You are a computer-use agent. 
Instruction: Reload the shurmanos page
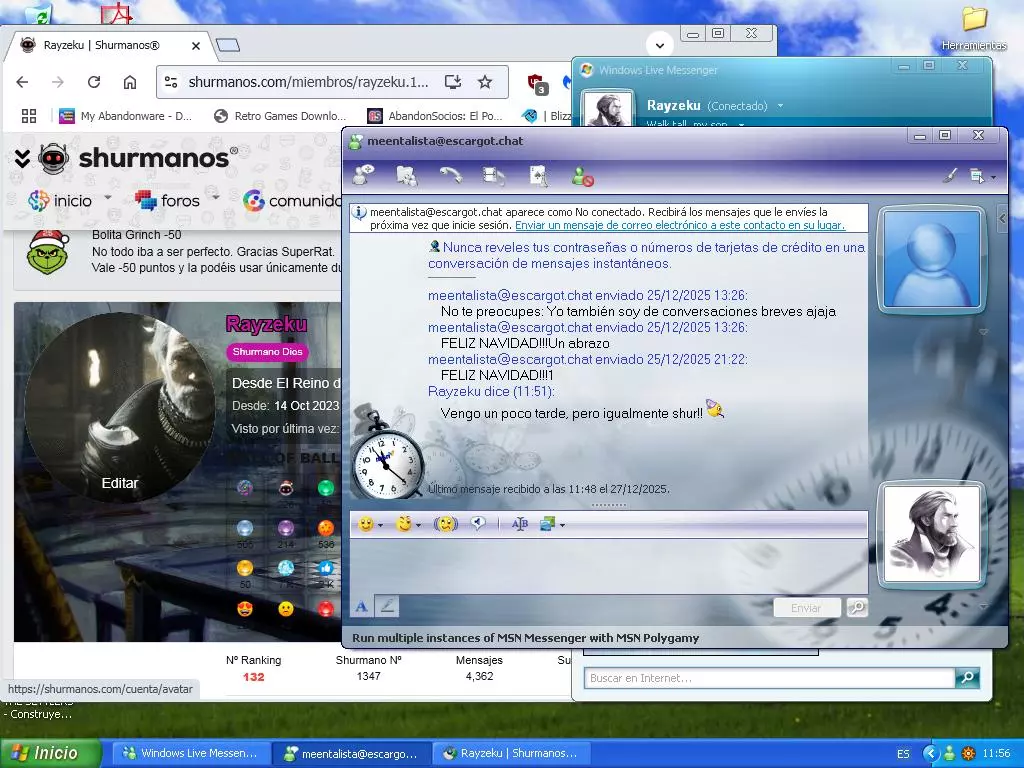tap(94, 82)
